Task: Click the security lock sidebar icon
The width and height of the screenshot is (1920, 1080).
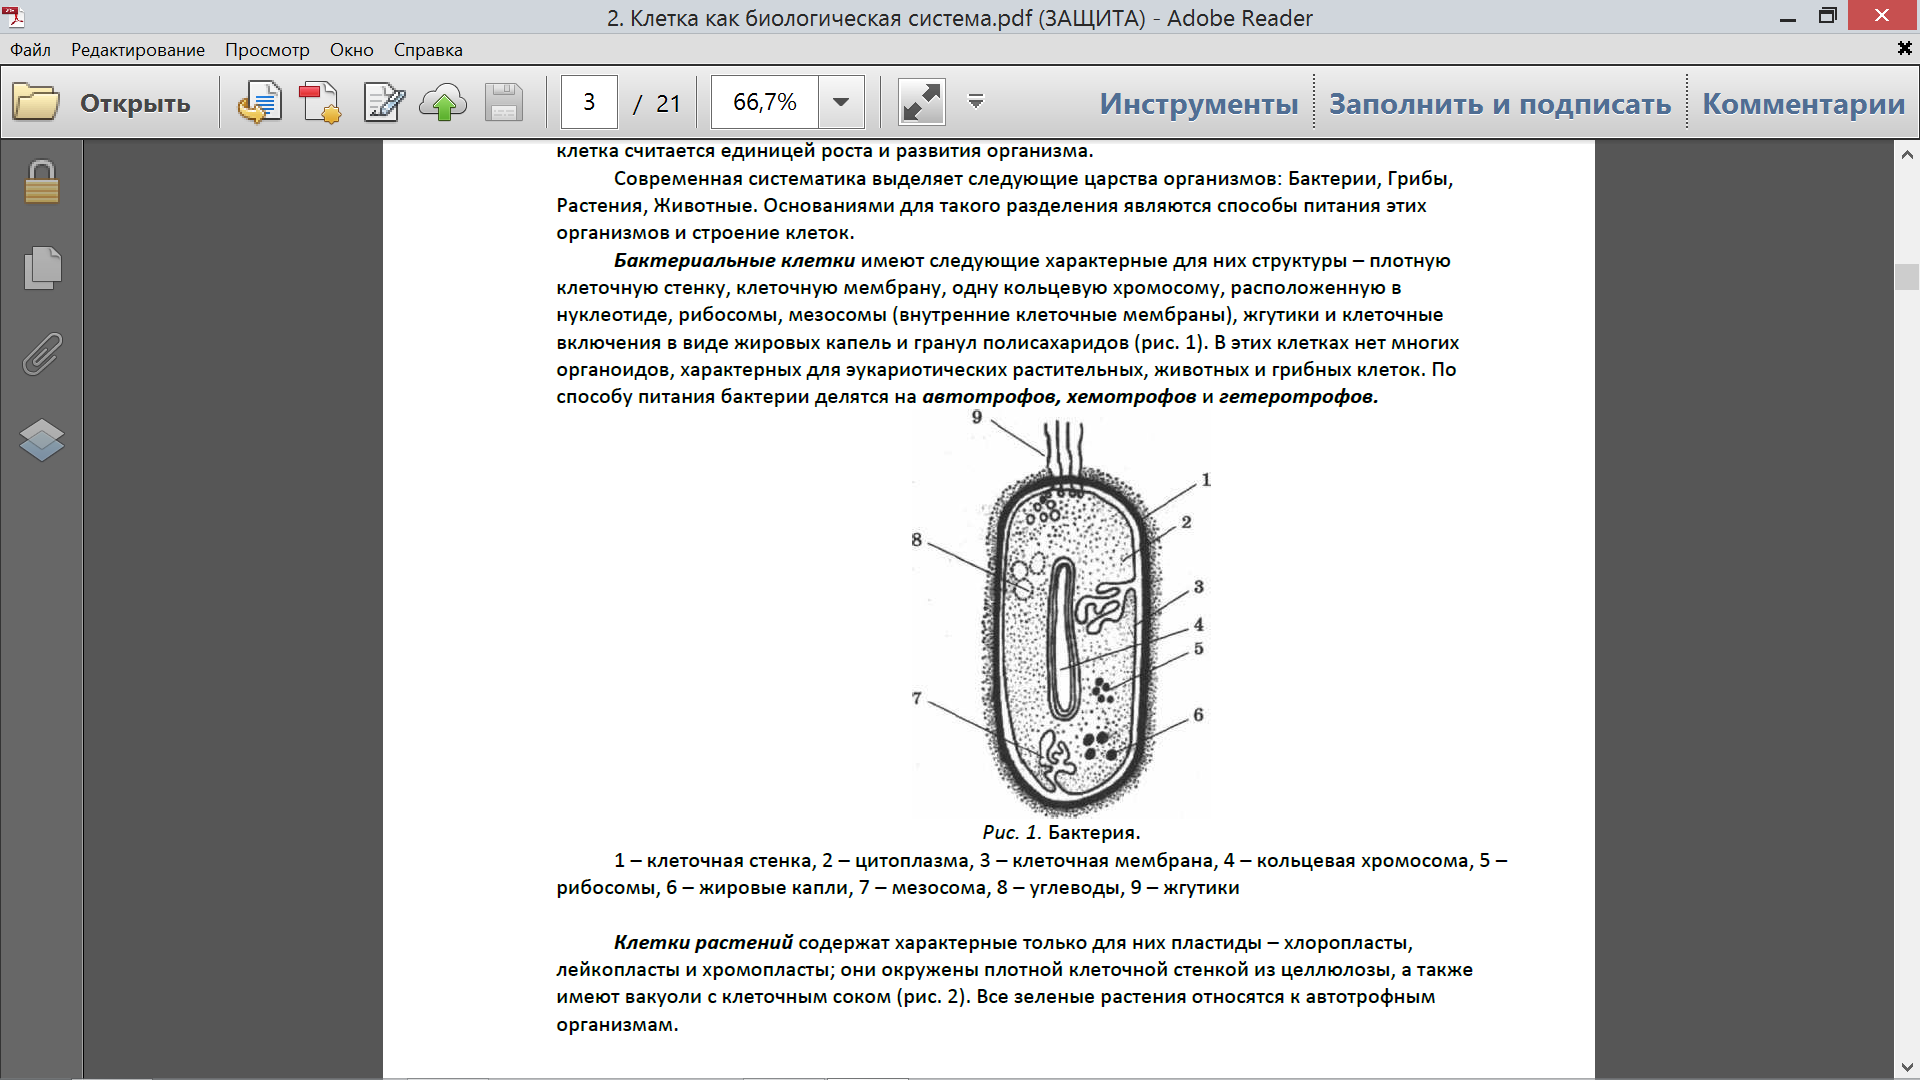Action: (42, 182)
